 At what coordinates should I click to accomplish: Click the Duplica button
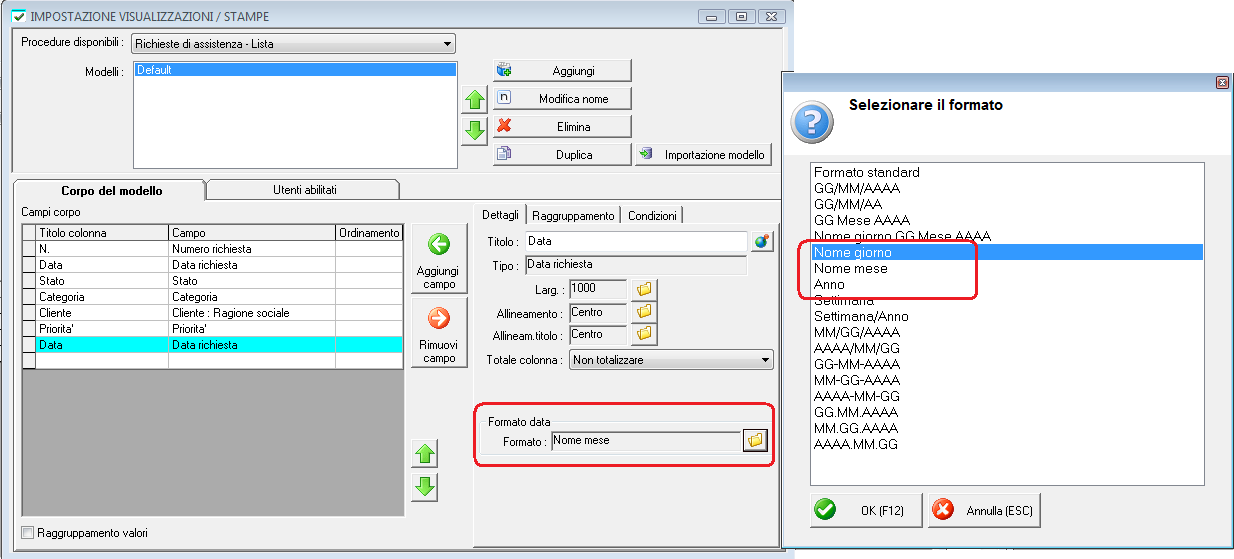pyautogui.click(x=562, y=155)
